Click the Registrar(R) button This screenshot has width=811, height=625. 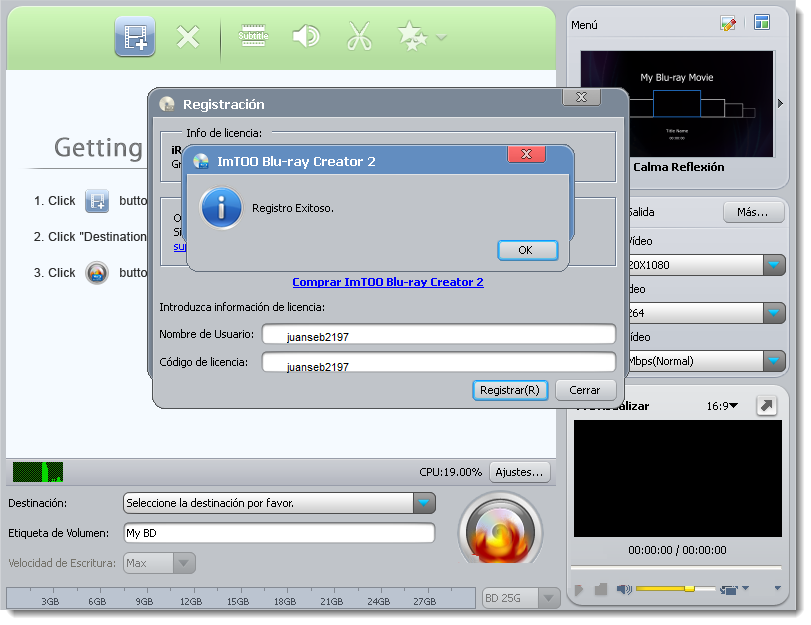pos(510,390)
